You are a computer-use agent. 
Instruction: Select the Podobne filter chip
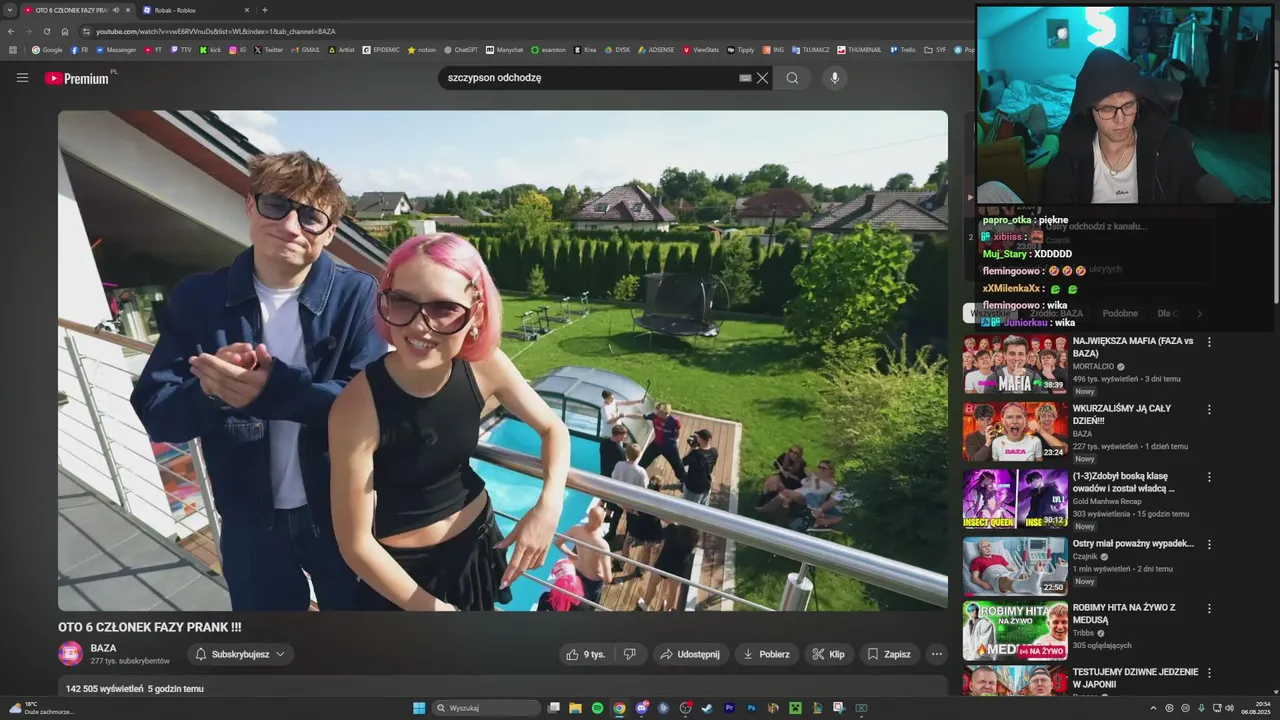pos(1120,314)
